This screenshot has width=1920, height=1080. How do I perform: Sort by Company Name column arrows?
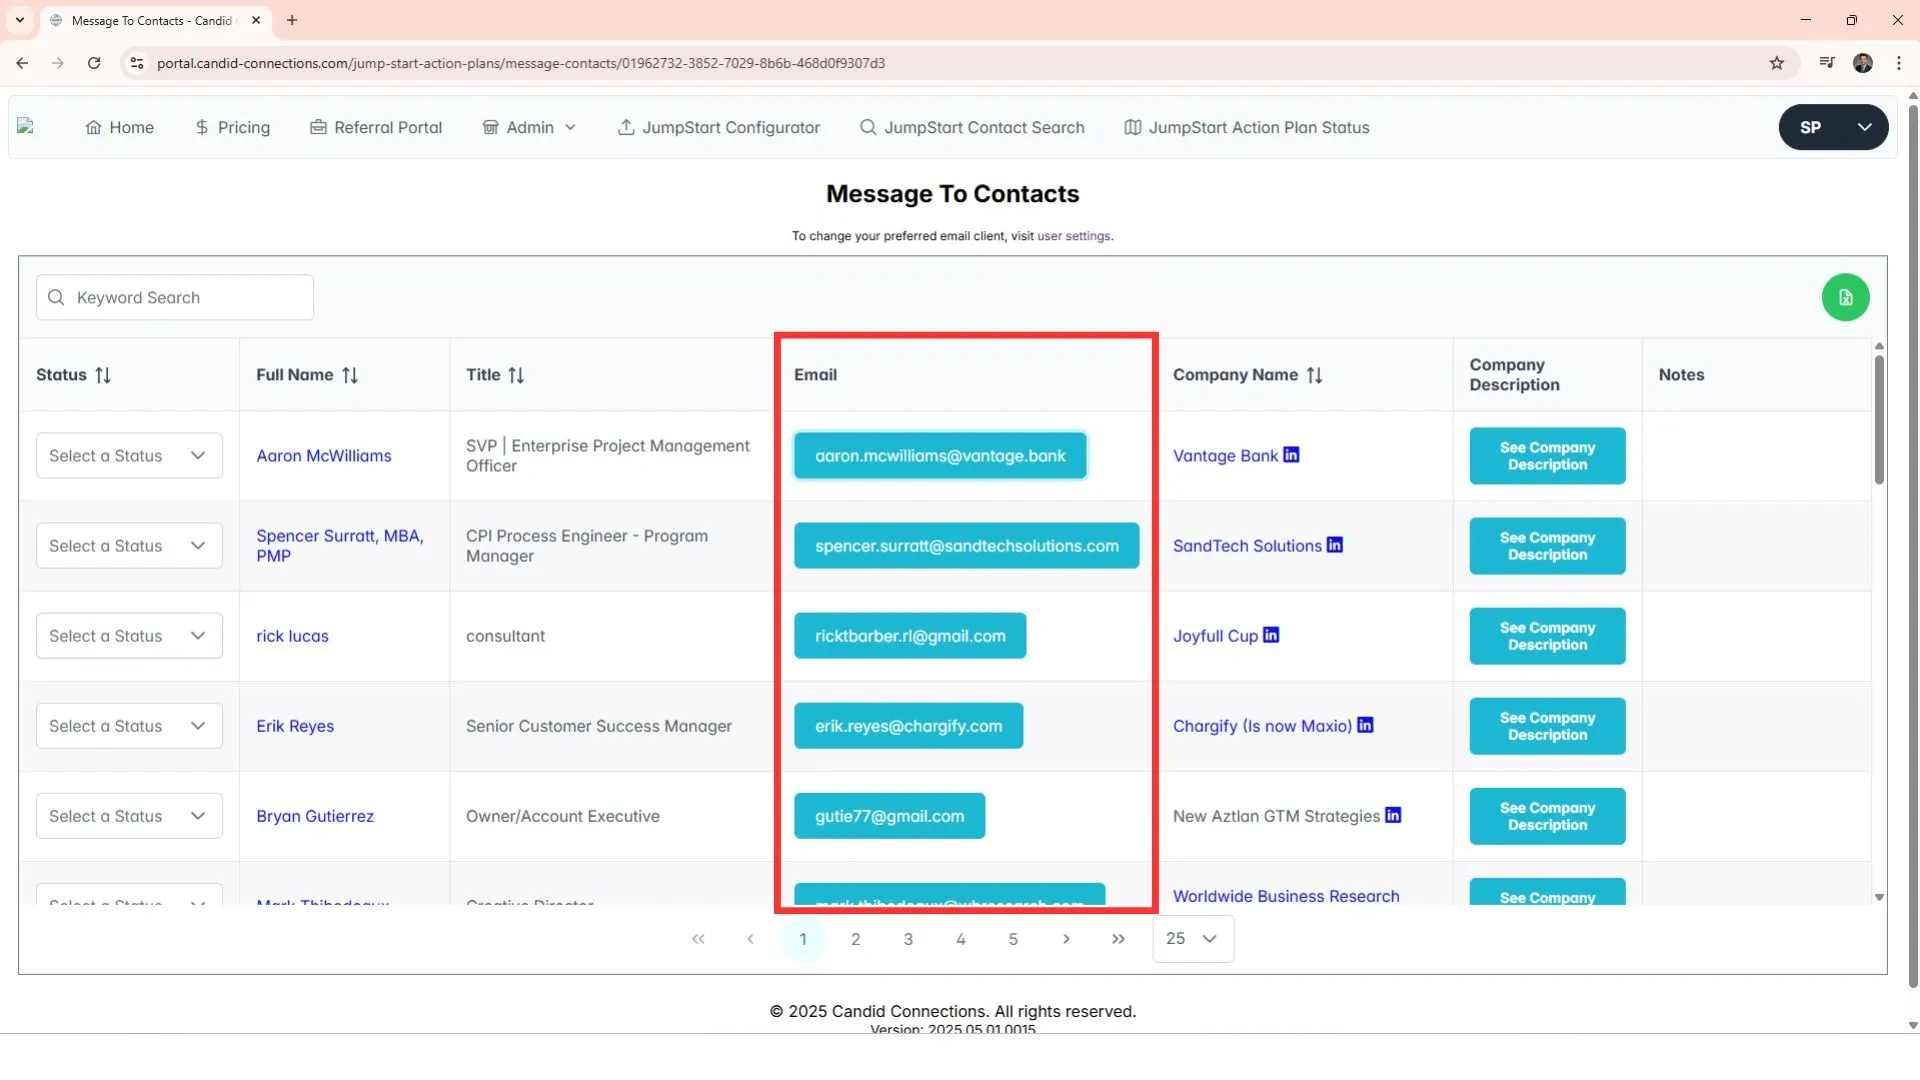1314,375
